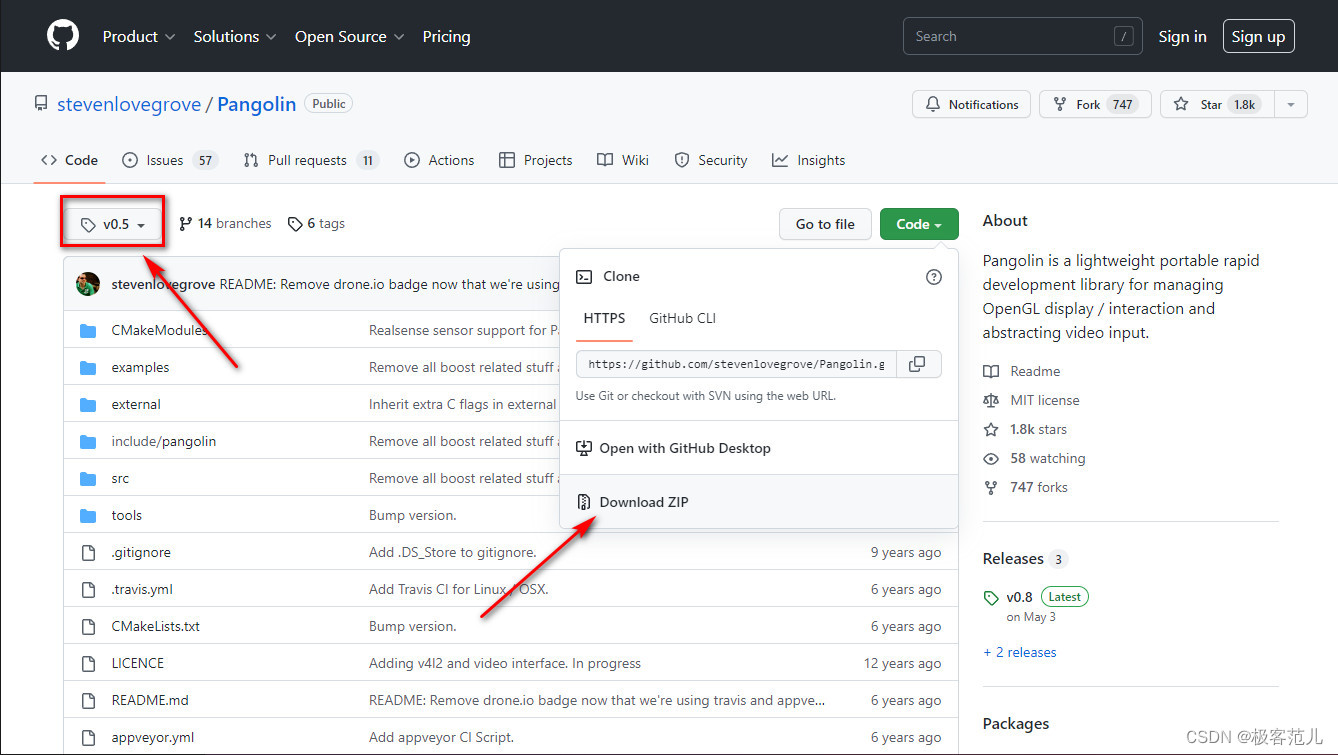The height and width of the screenshot is (755, 1338).
Task: Expand the Product menu
Action: [x=139, y=36]
